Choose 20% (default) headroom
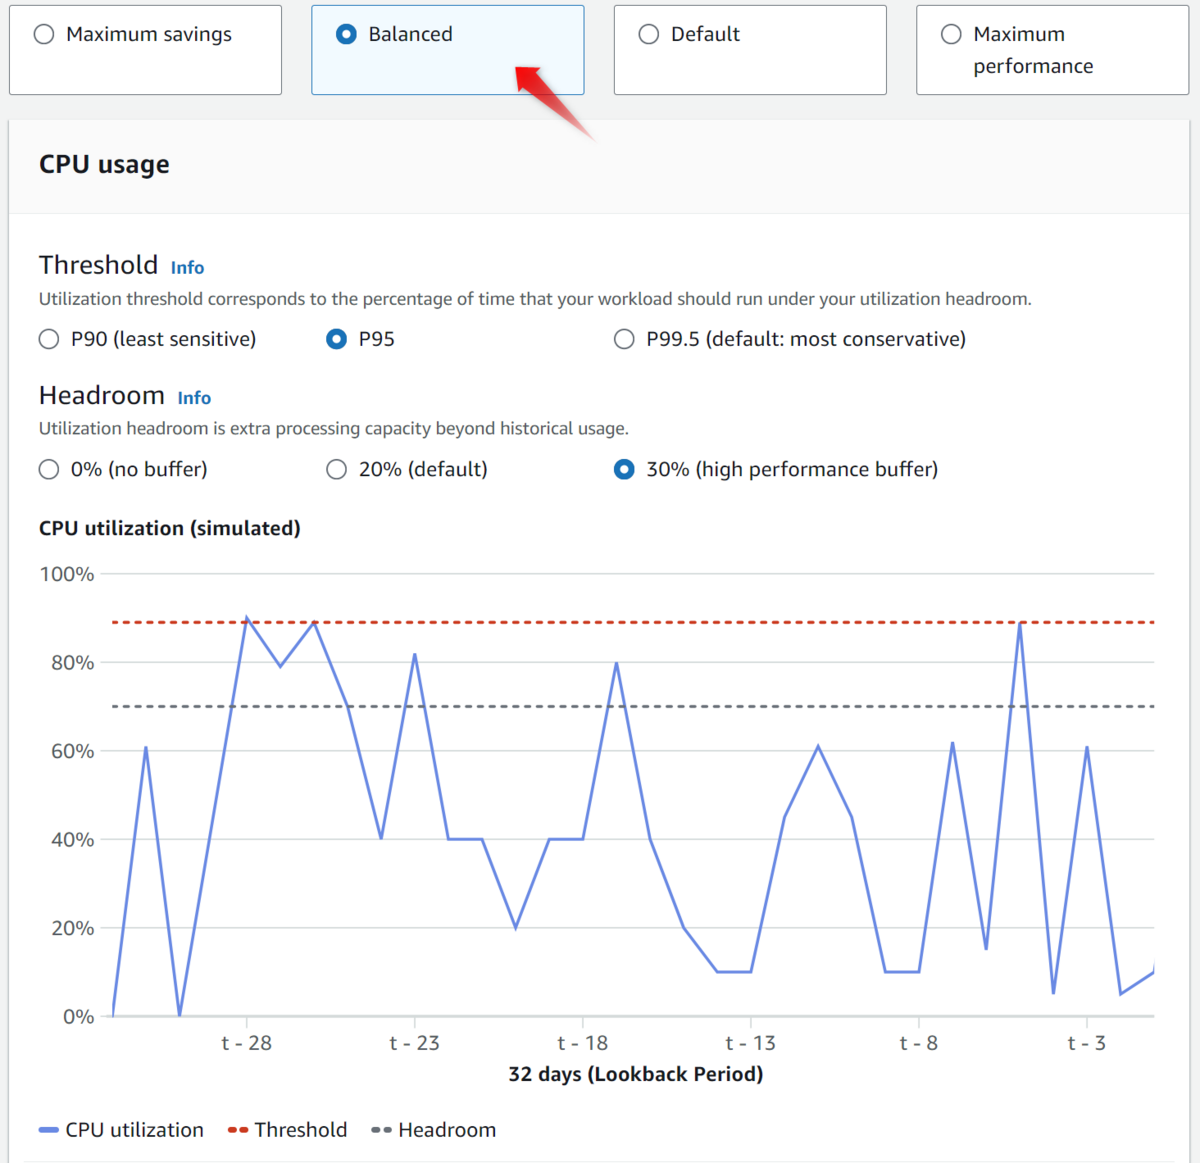The image size is (1200, 1163). point(407,469)
